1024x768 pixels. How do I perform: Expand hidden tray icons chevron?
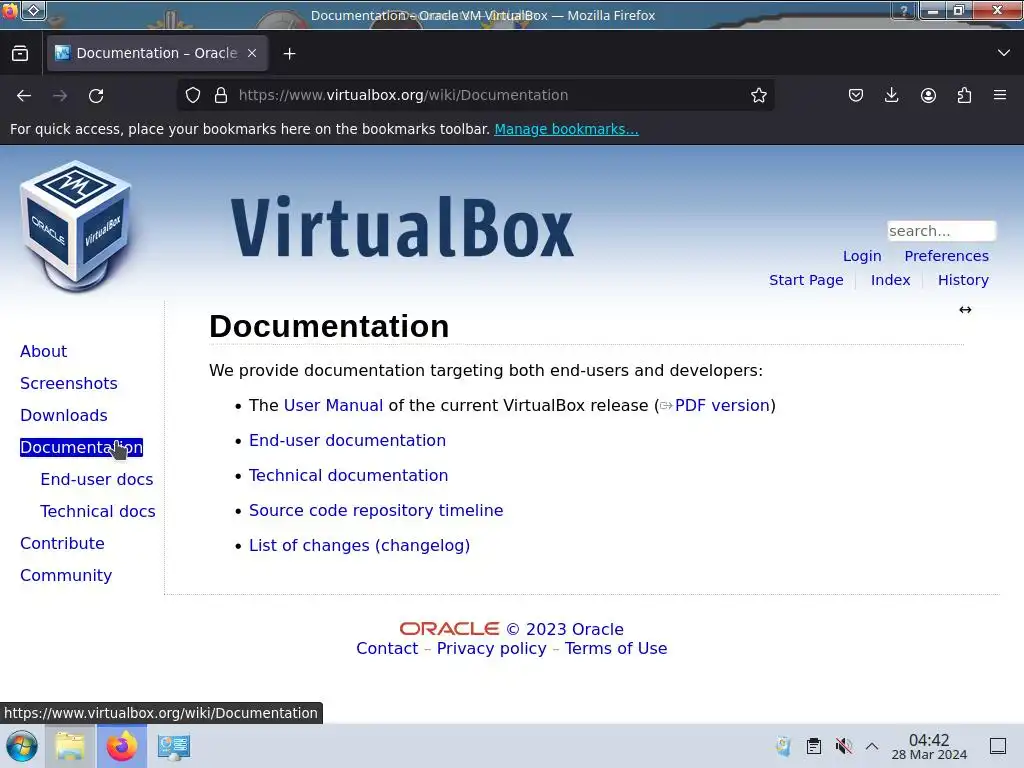tap(872, 746)
